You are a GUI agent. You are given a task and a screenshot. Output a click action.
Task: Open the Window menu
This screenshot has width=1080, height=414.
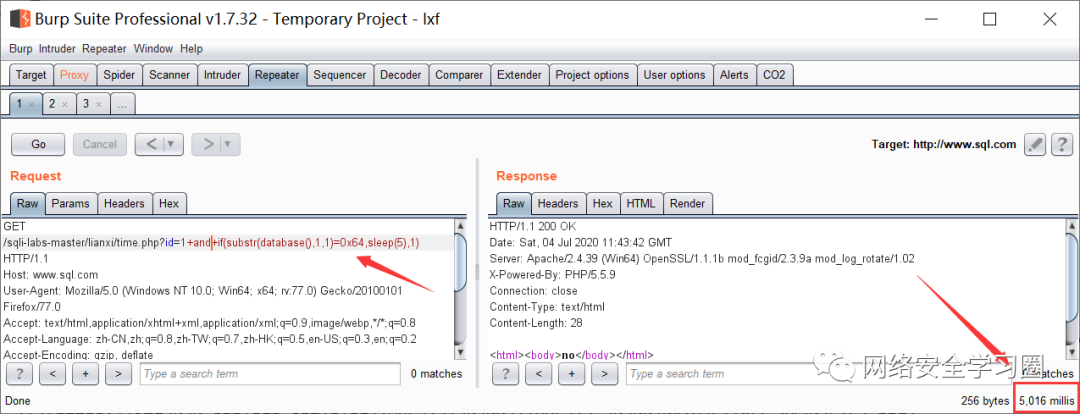[153, 49]
